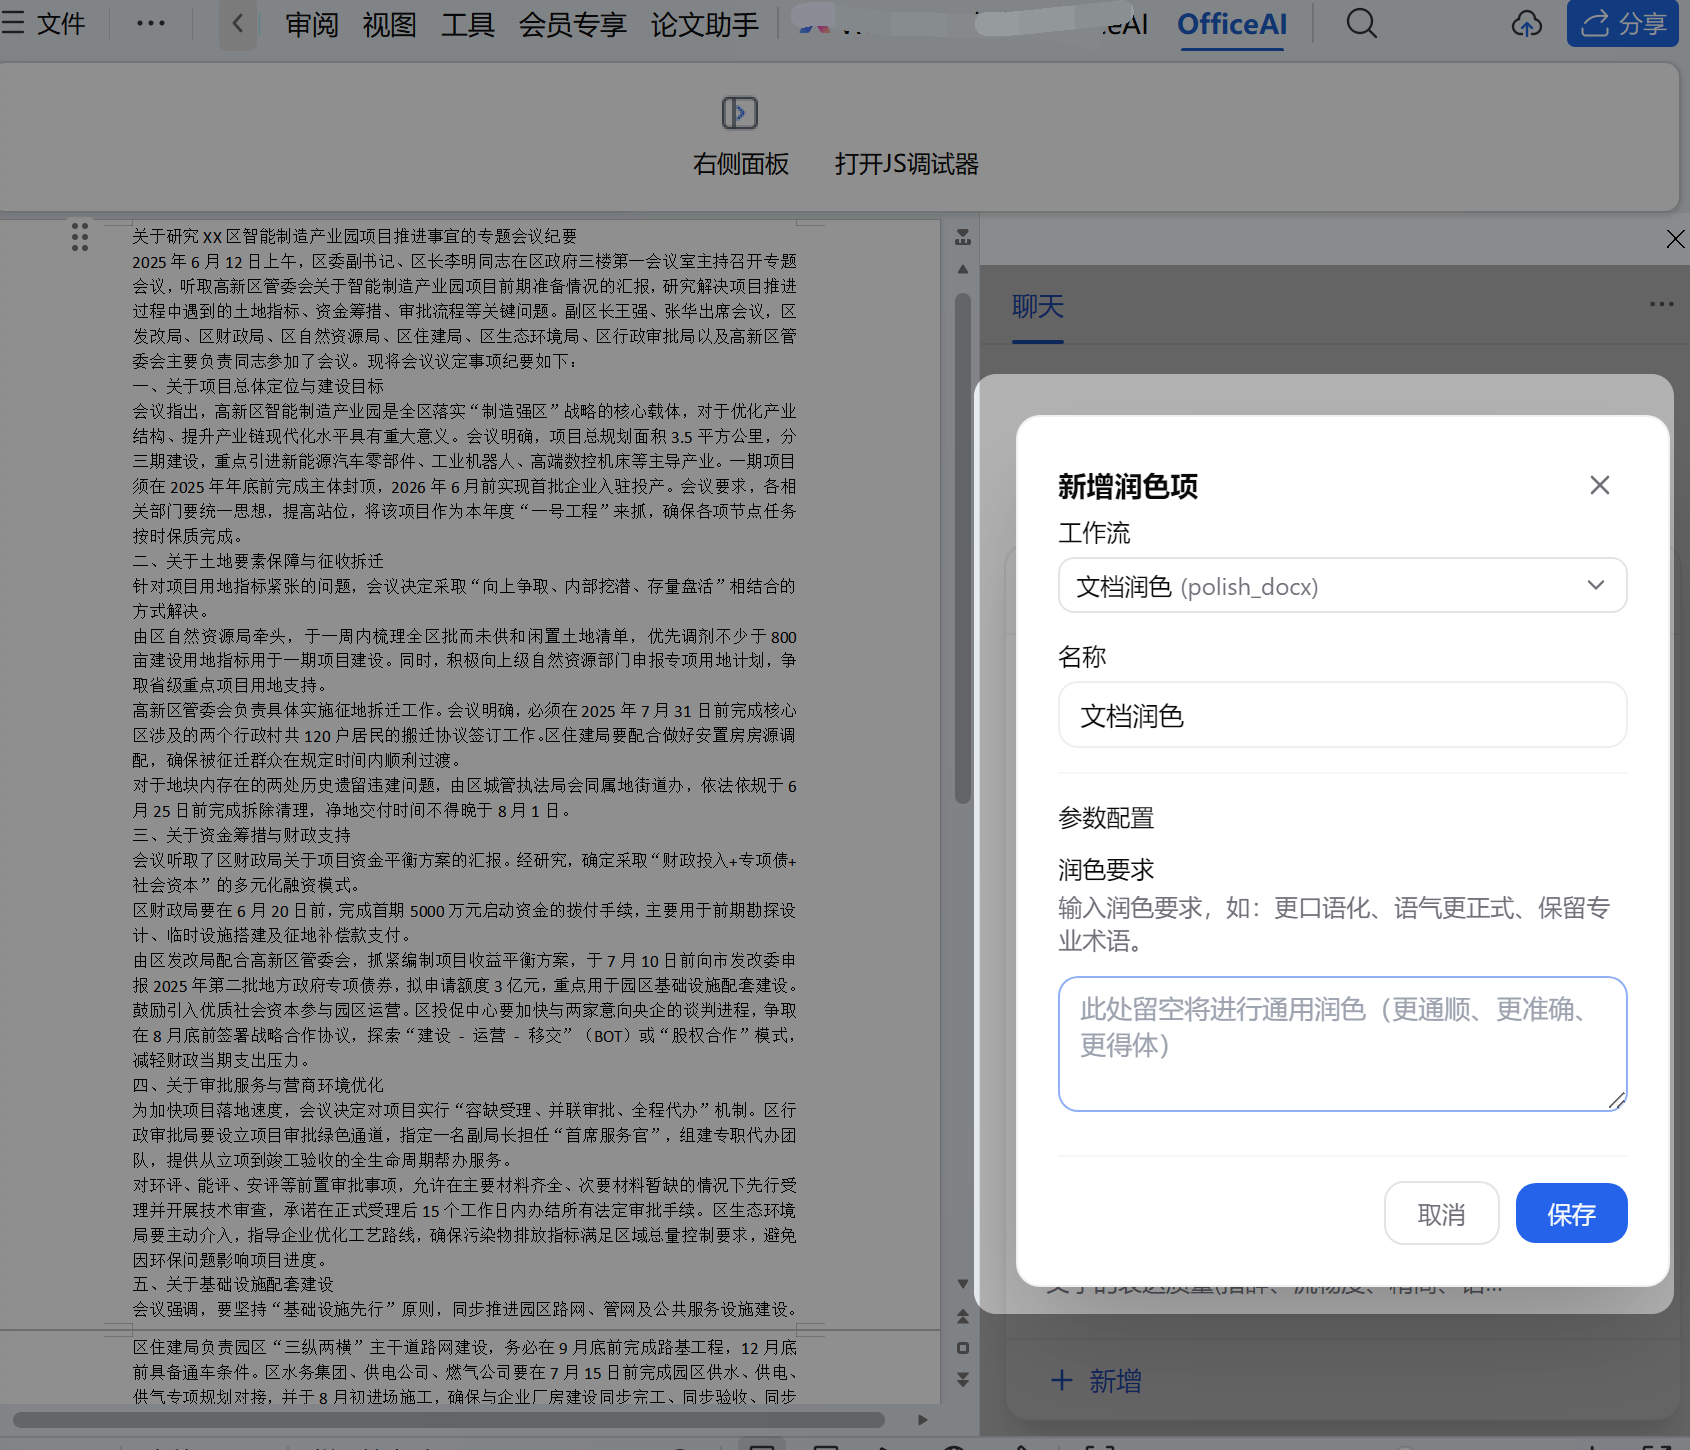
Task: Switch to the 视图 tab
Action: point(389,25)
